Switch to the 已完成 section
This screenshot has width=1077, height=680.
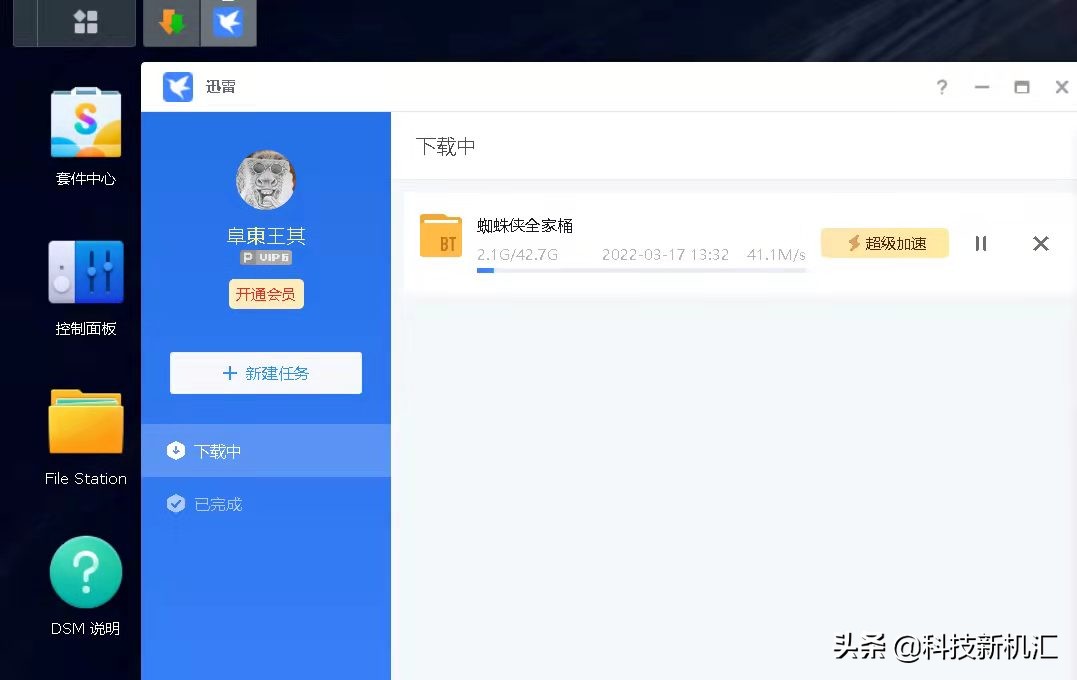tap(214, 504)
